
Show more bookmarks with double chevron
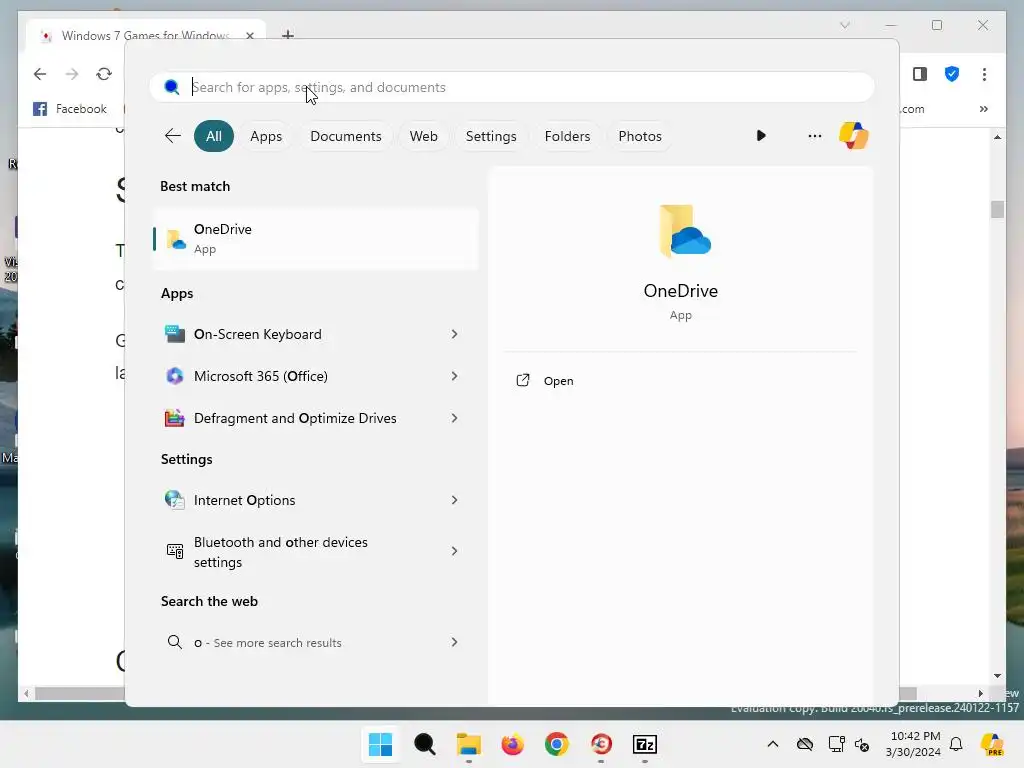tap(984, 108)
